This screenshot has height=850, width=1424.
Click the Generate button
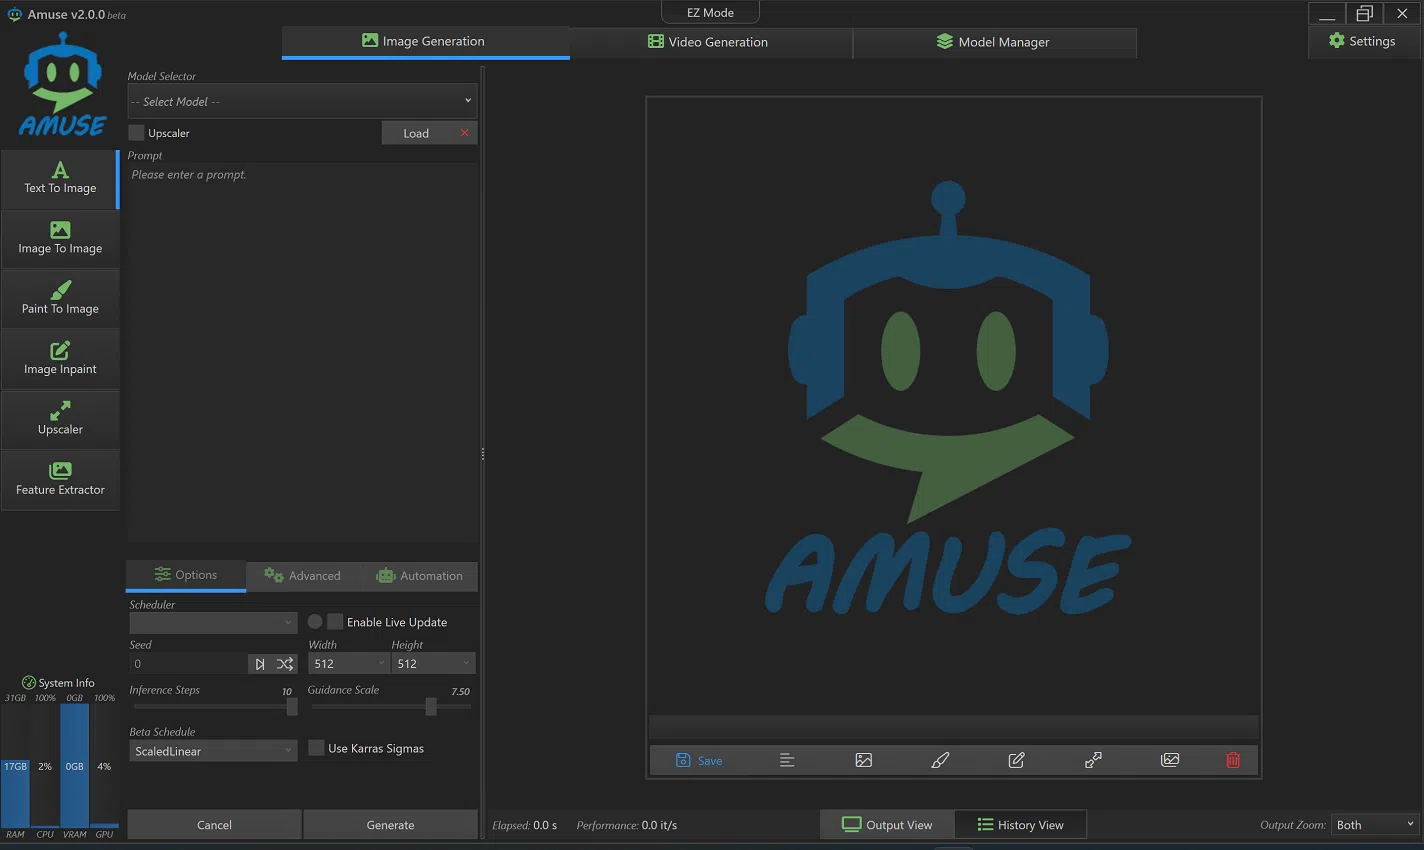pos(390,825)
